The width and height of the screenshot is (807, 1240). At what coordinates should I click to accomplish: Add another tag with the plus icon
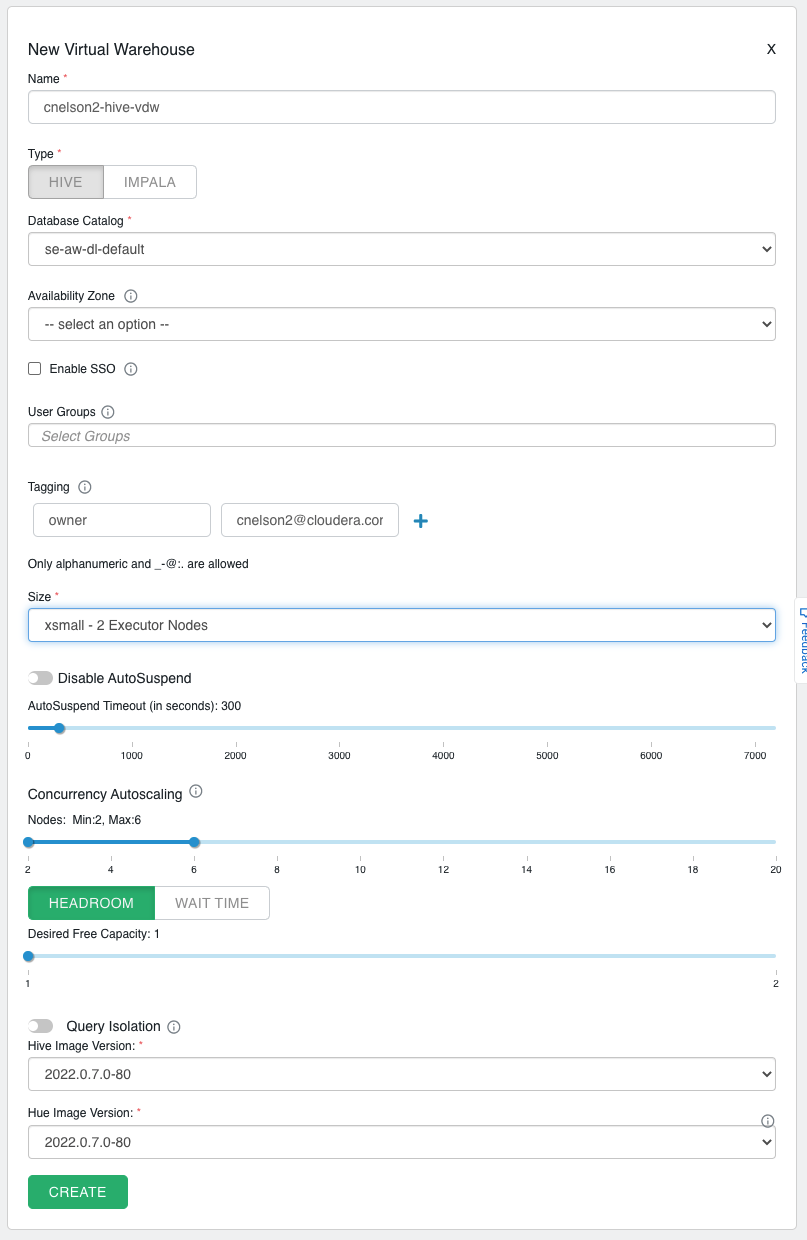tap(421, 520)
